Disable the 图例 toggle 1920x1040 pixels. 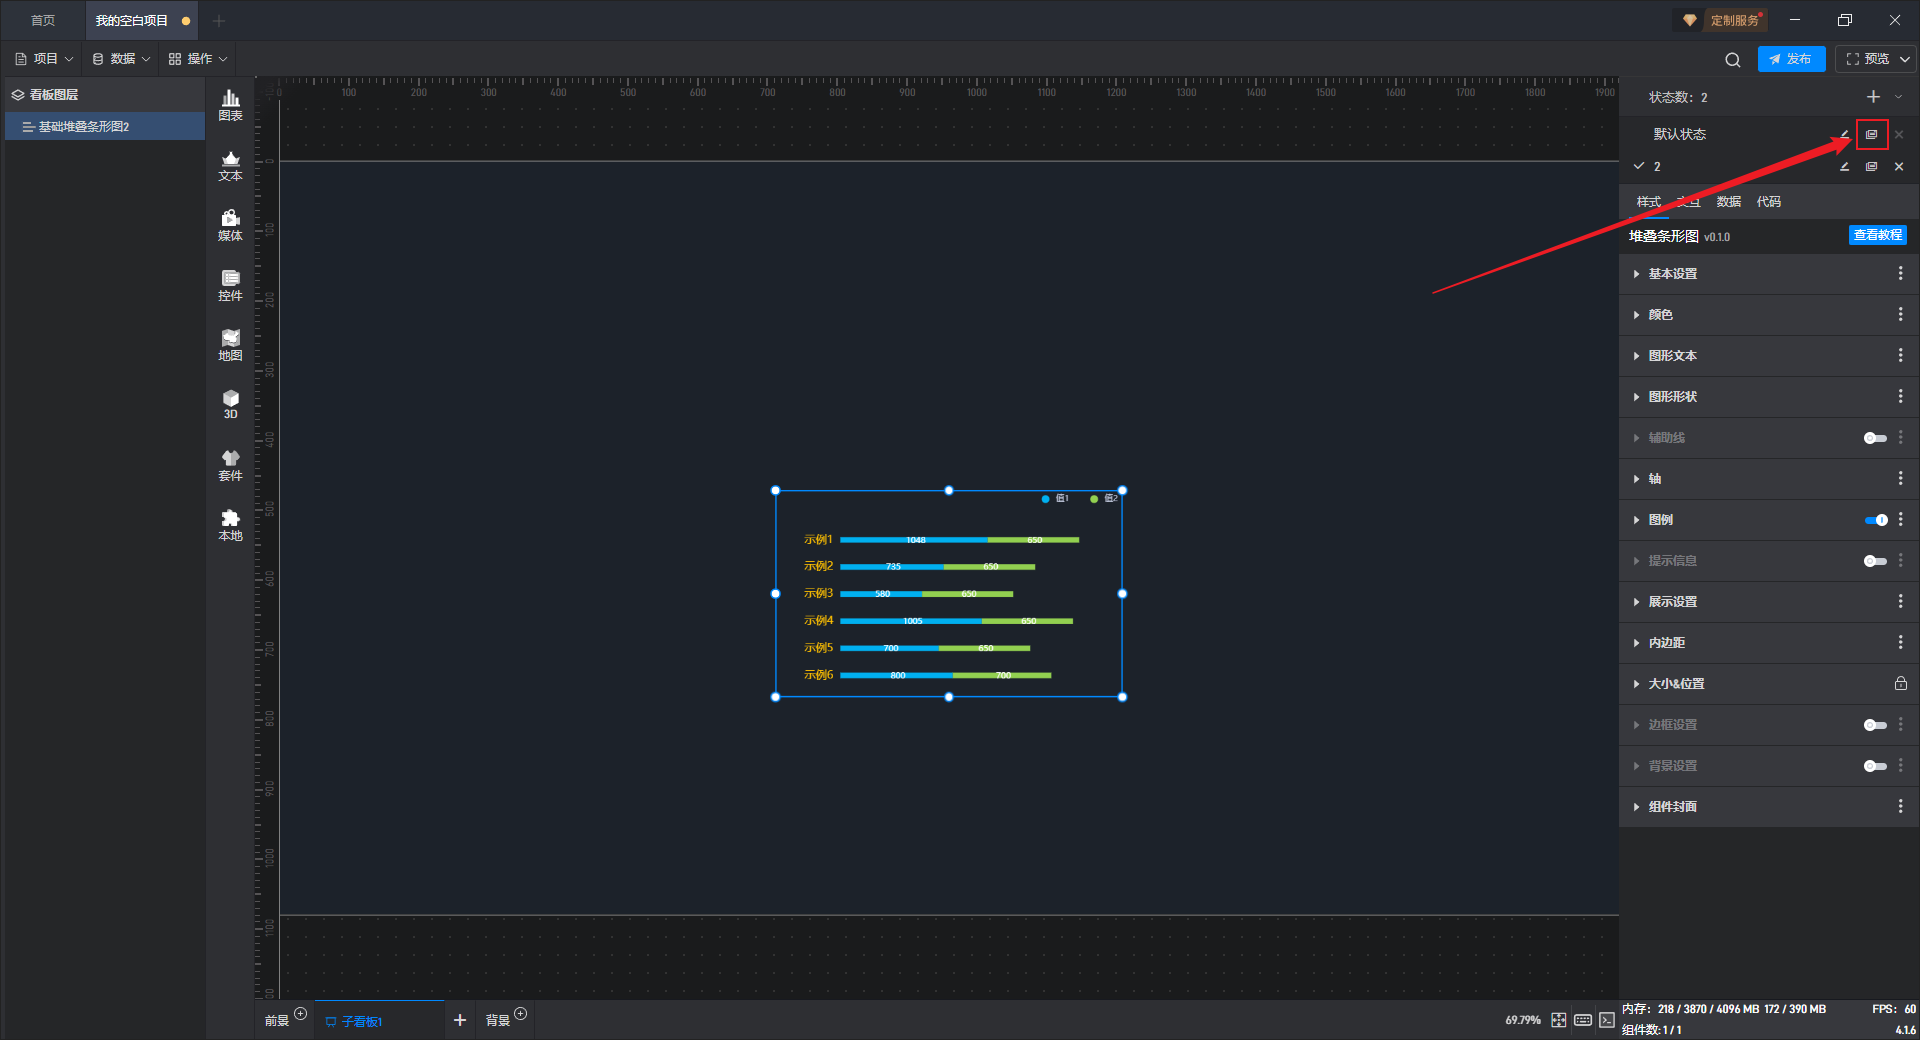tap(1875, 520)
